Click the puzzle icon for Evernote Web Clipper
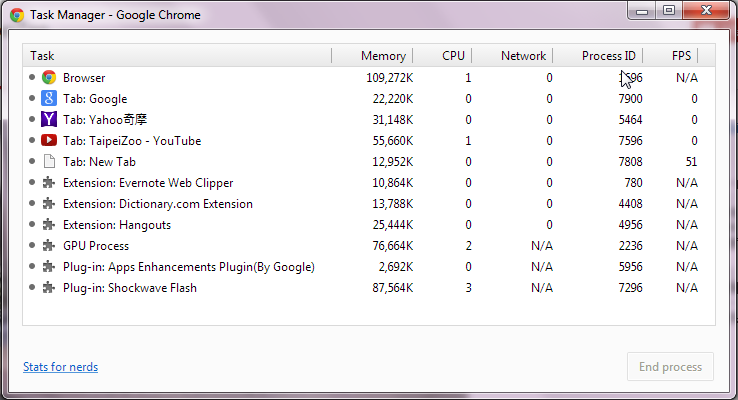This screenshot has height=400, width=738. tap(49, 183)
